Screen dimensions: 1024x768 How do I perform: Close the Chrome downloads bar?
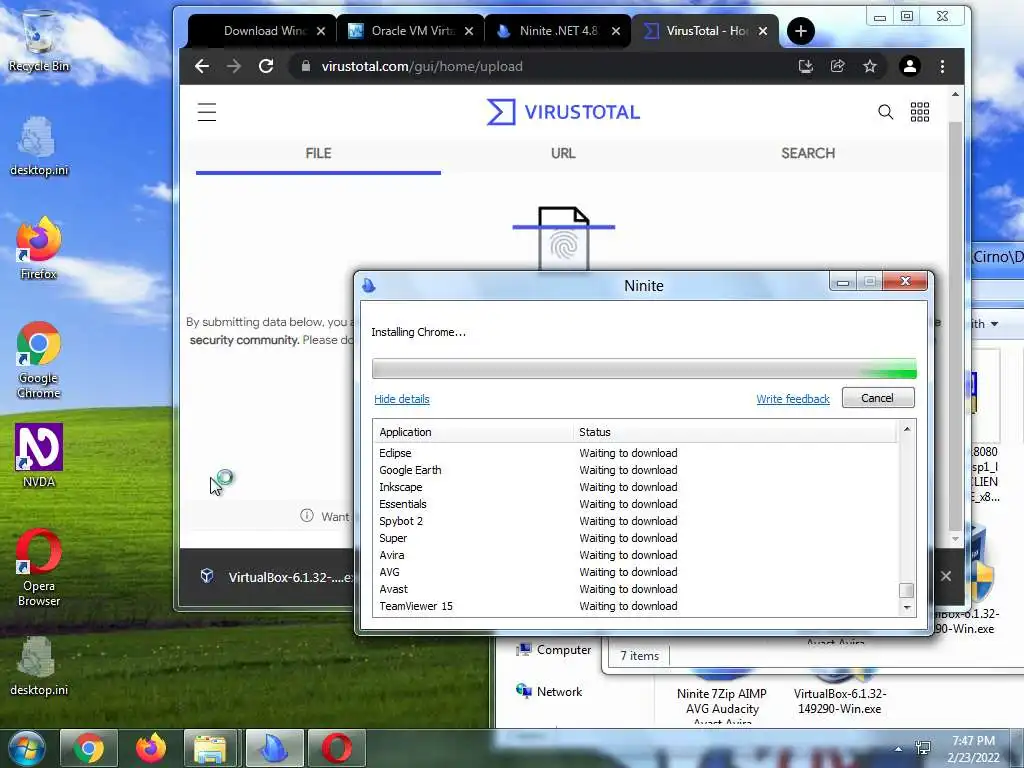[x=946, y=576]
